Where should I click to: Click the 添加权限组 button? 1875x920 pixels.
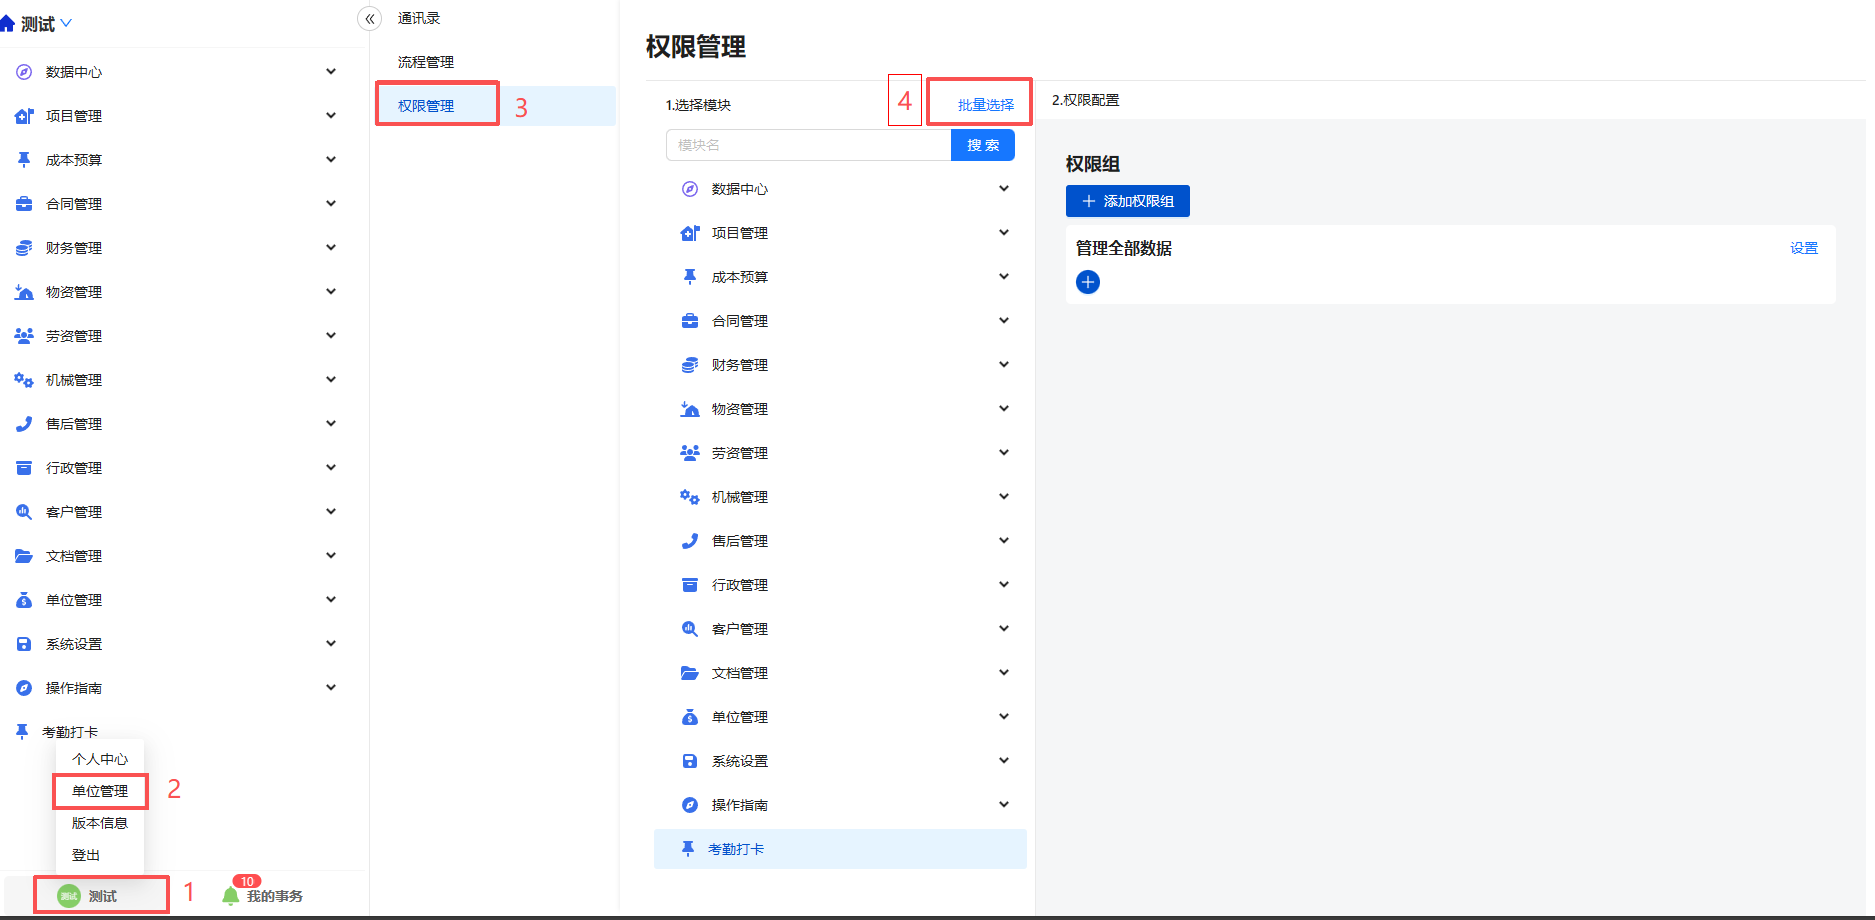point(1127,201)
